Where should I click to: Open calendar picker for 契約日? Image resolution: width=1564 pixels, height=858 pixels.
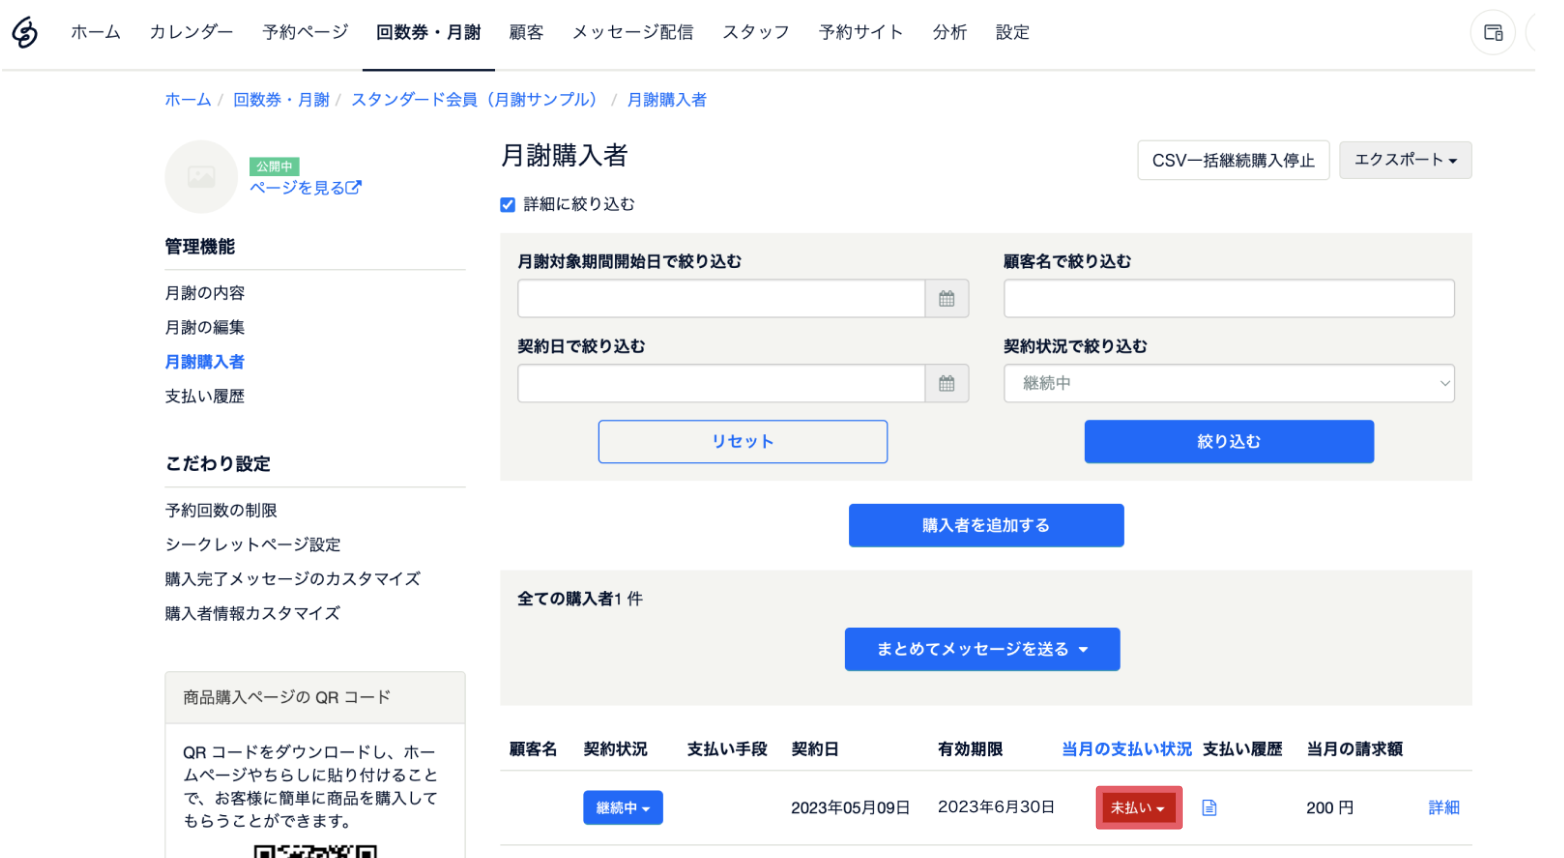click(x=946, y=384)
